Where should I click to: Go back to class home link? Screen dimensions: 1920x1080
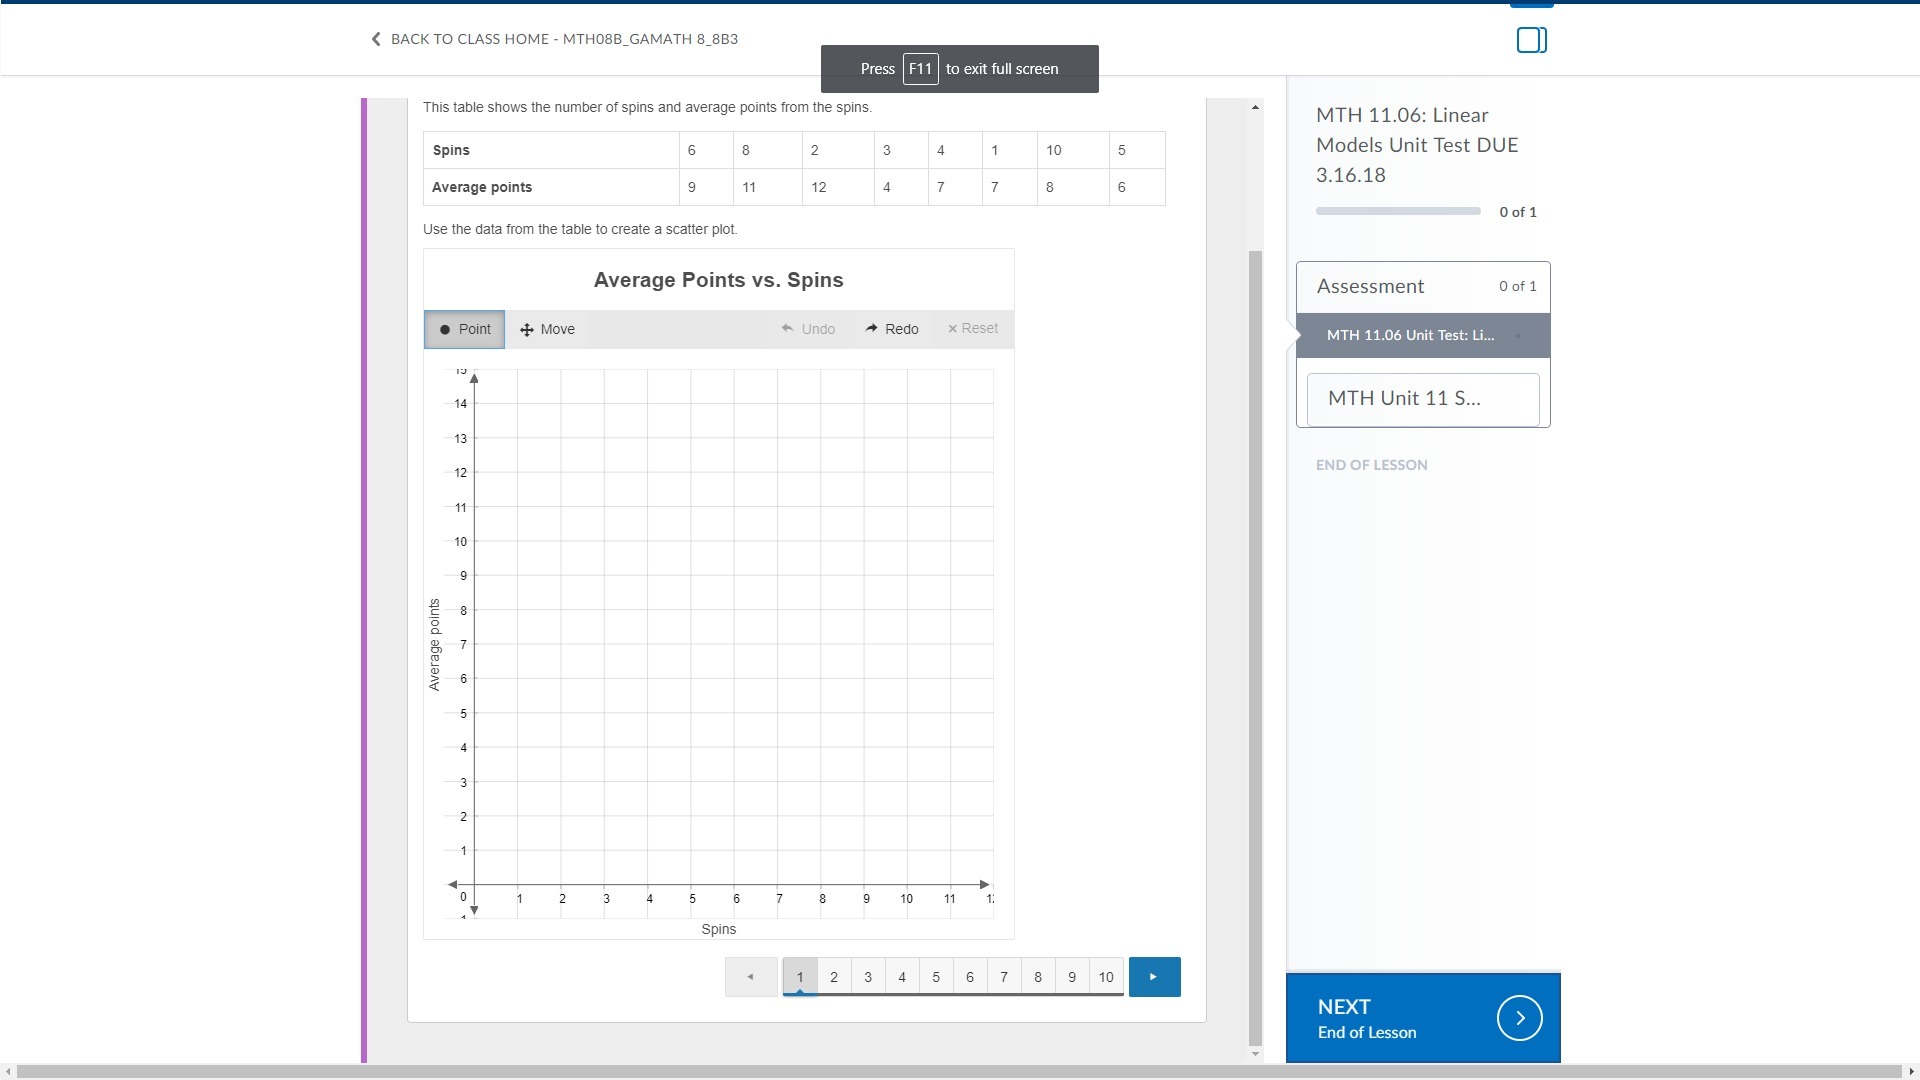click(555, 39)
